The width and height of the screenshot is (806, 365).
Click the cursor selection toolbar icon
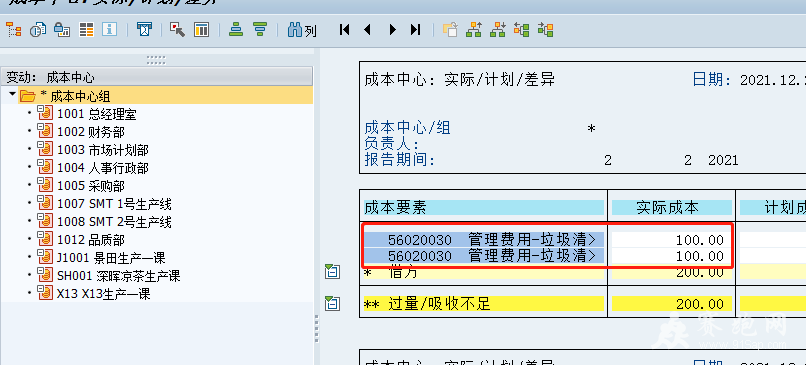(x=177, y=29)
